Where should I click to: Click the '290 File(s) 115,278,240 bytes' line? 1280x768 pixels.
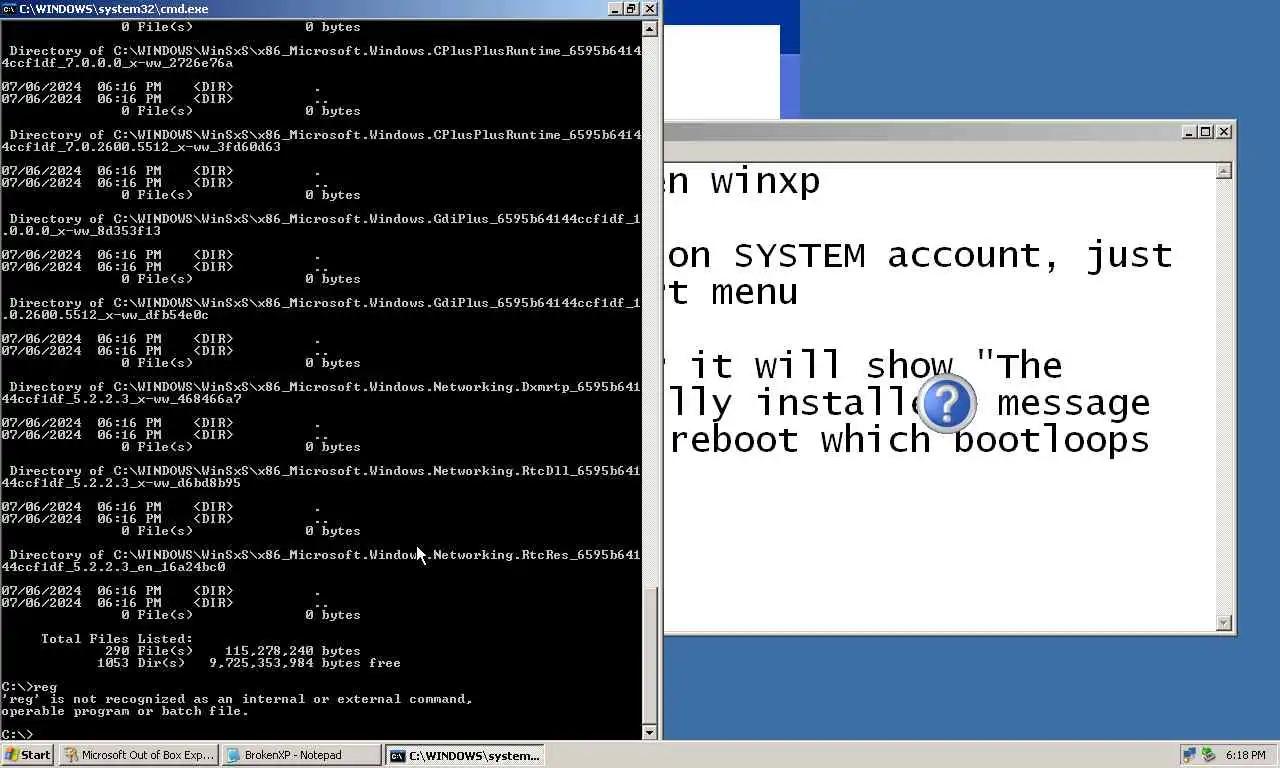pyautogui.click(x=232, y=651)
